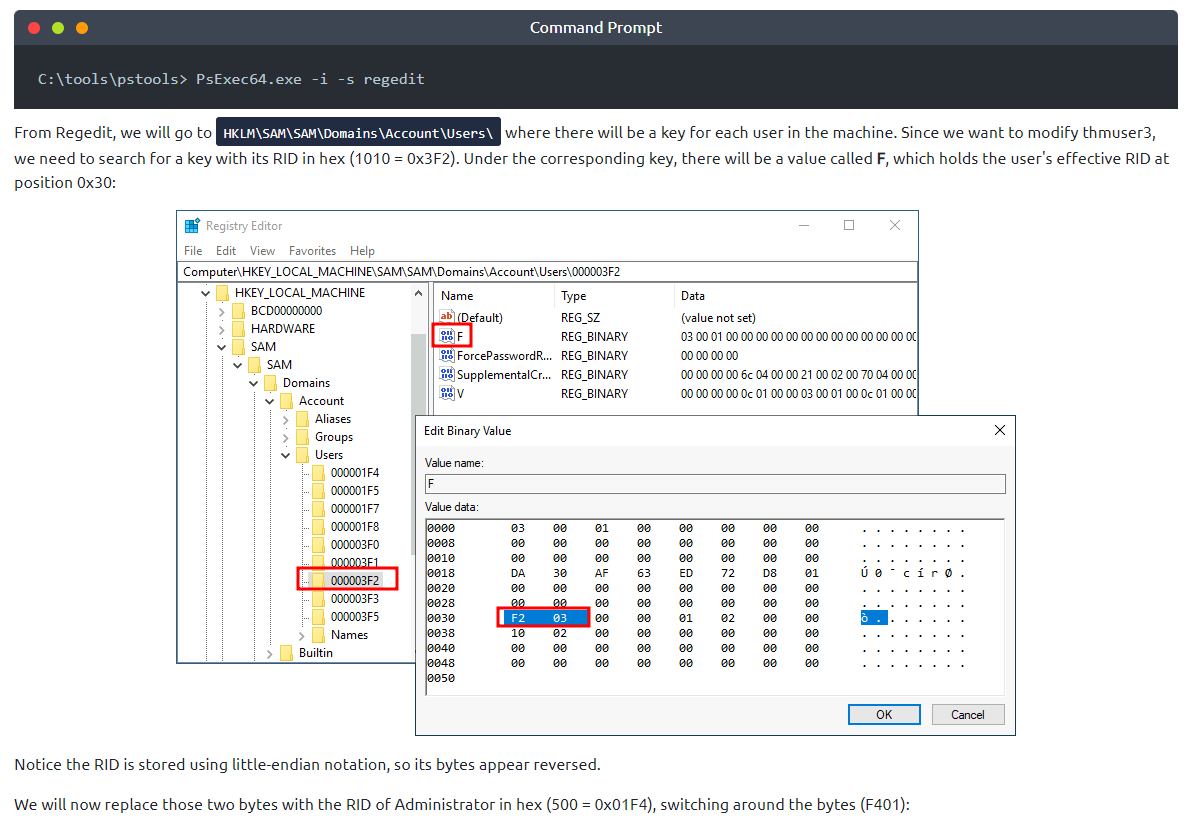Open the Favorites menu
The width and height of the screenshot is (1193, 824).
[312, 251]
